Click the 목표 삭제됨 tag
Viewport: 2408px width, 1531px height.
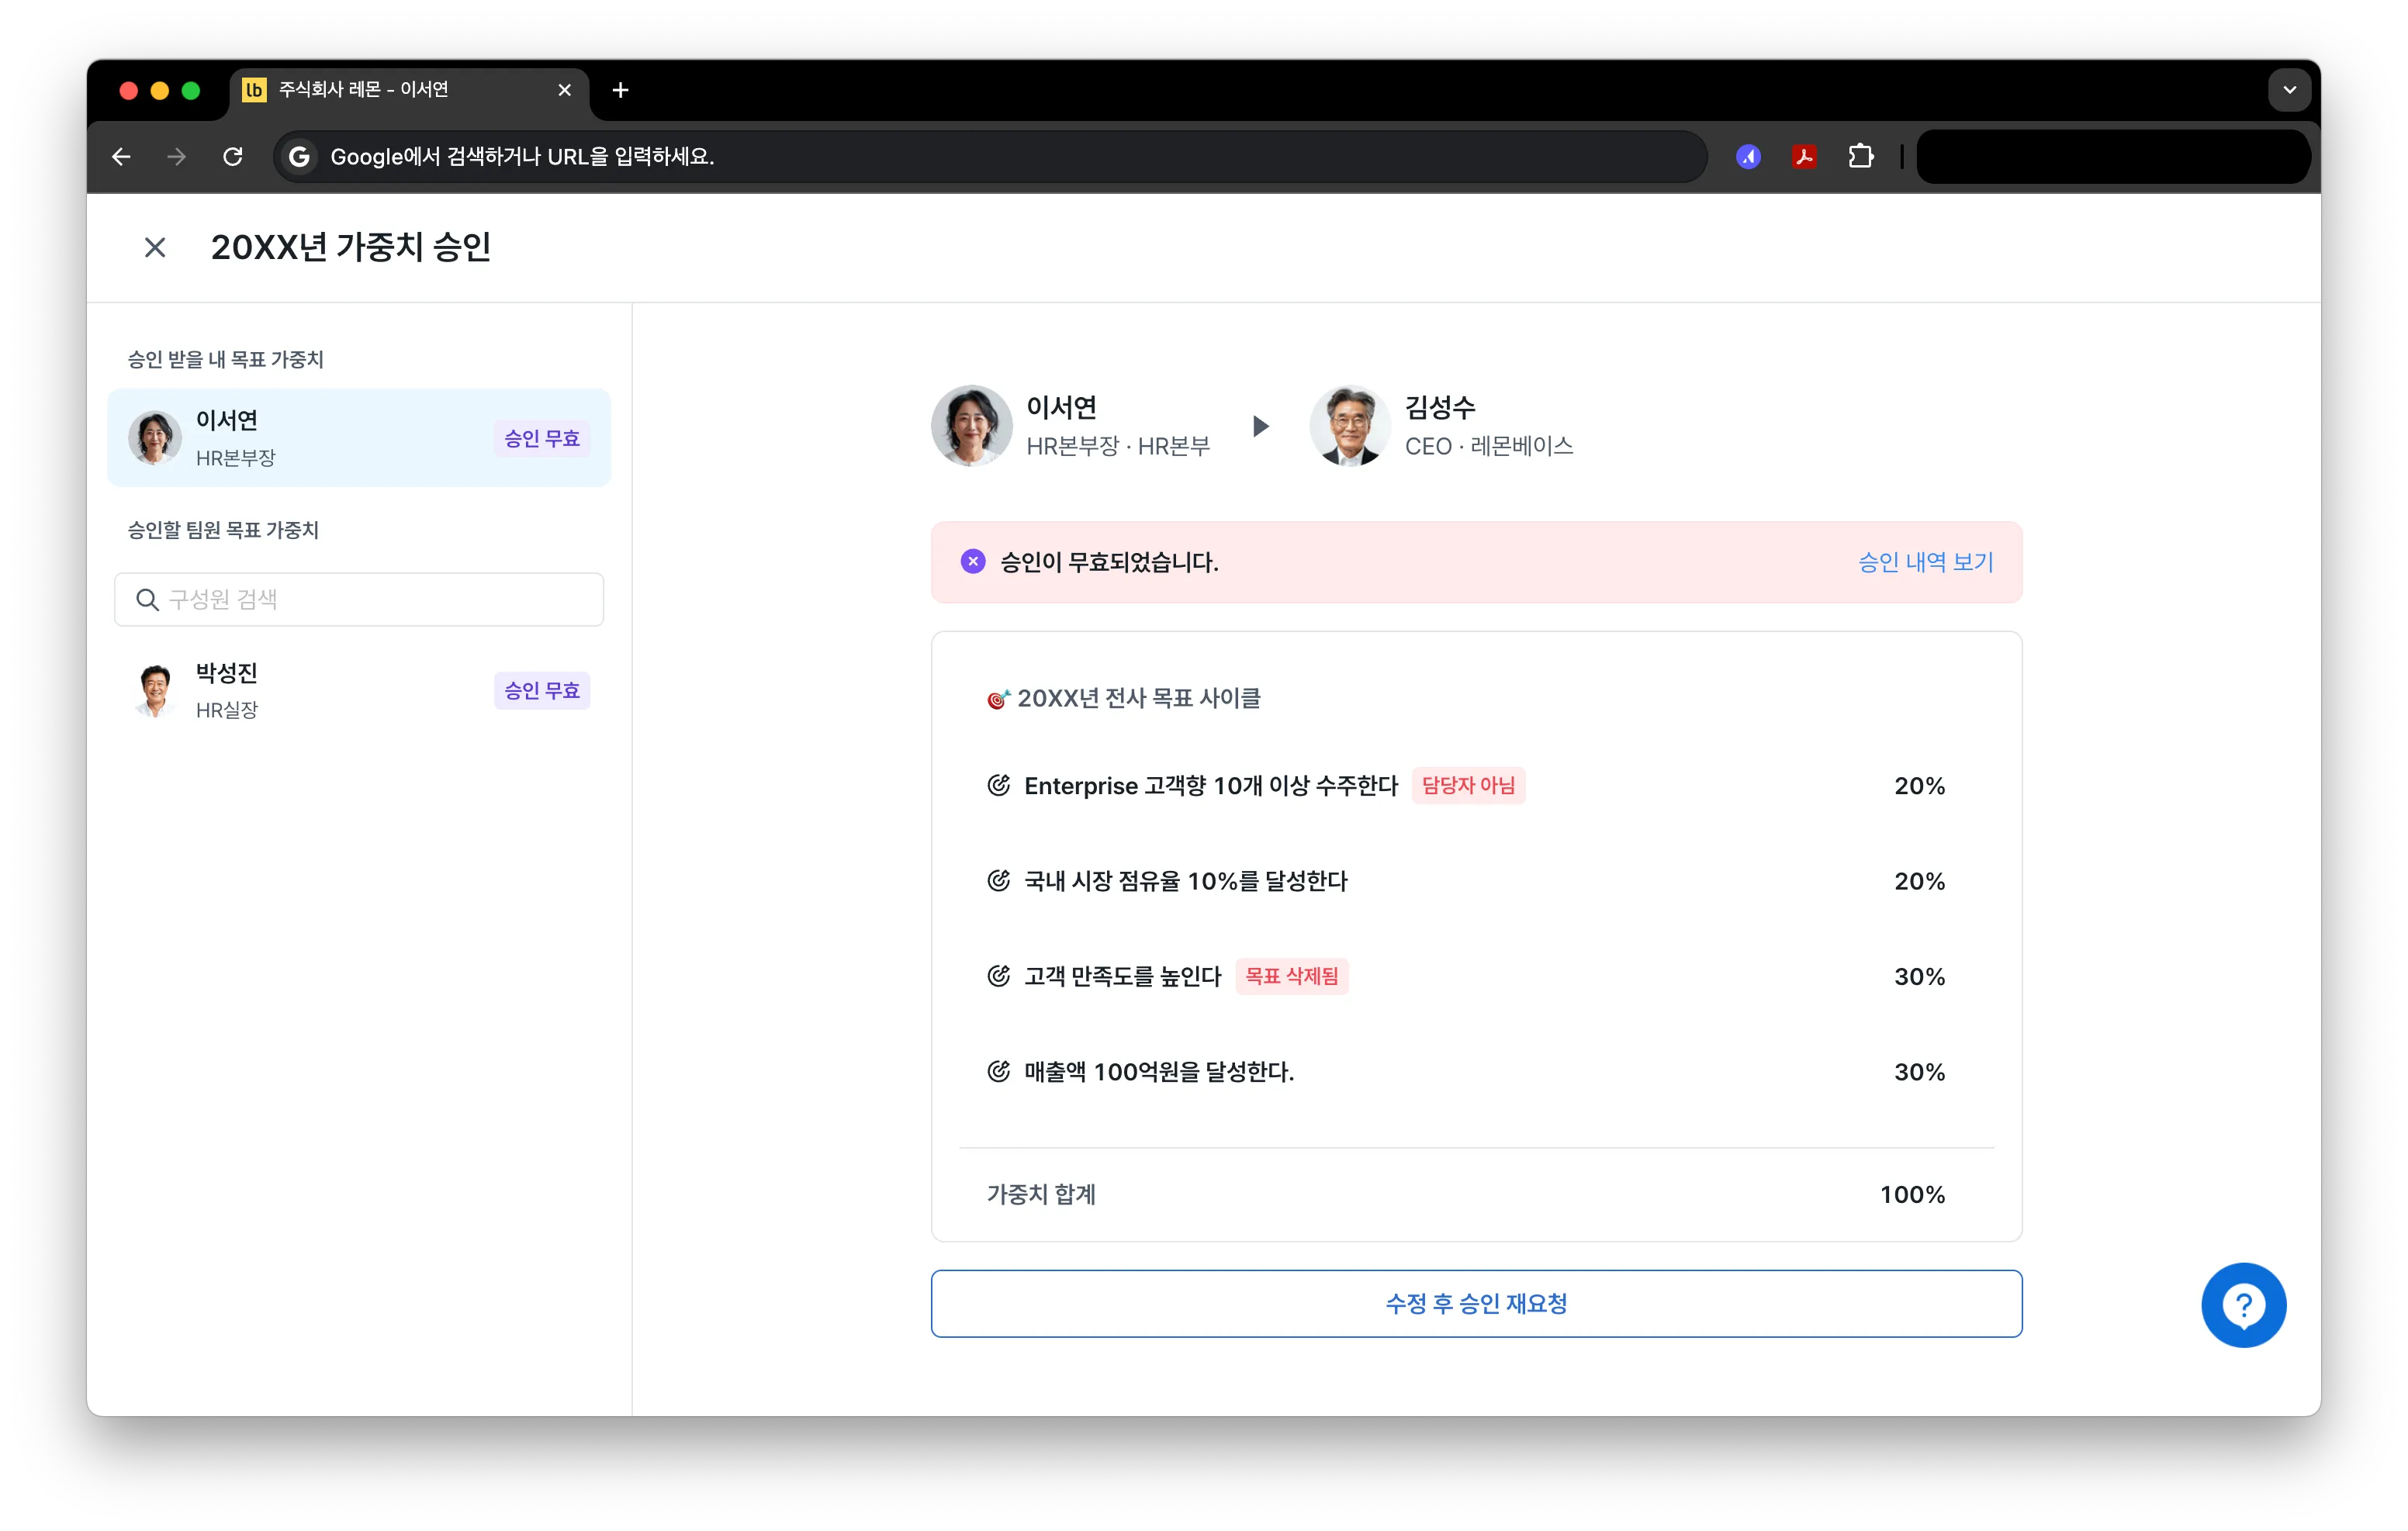[1291, 977]
